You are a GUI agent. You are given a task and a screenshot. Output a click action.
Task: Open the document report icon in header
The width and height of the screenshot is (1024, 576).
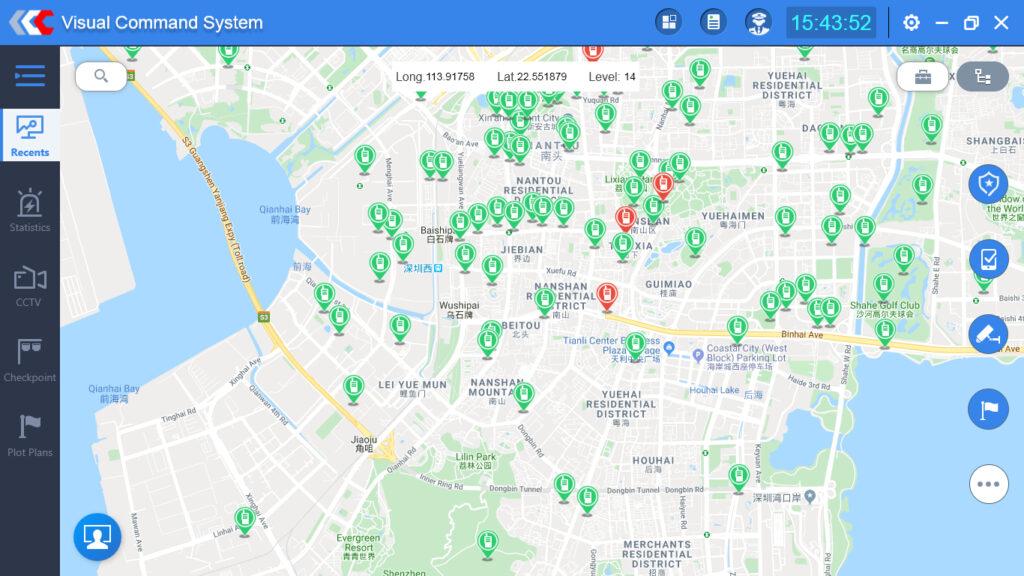click(x=713, y=22)
